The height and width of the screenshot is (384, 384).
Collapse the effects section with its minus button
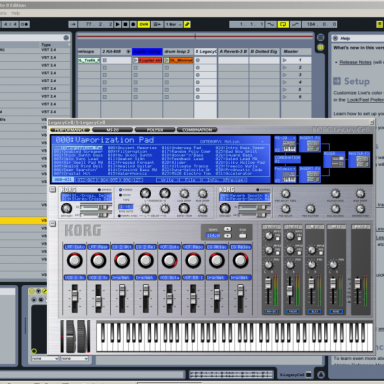(x=53, y=190)
